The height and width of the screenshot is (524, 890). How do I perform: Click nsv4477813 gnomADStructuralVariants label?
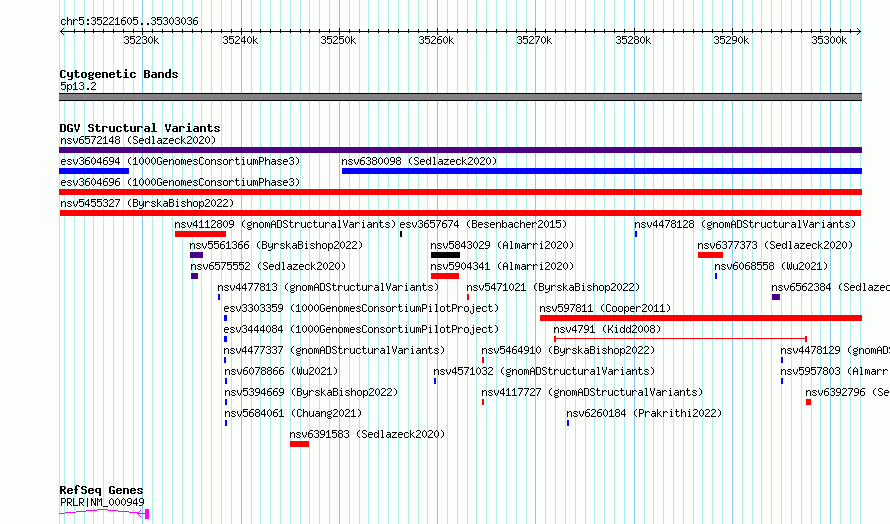pyautogui.click(x=328, y=287)
